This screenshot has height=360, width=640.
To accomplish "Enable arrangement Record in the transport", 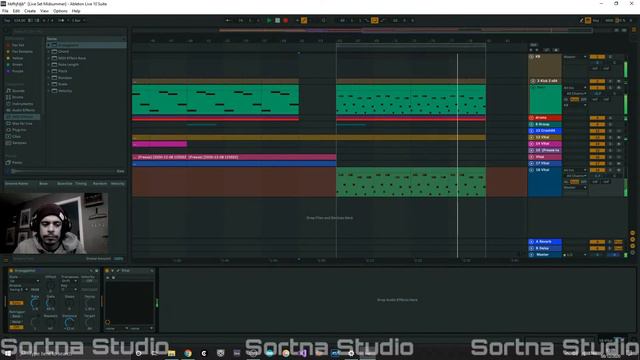I will click(286, 20).
